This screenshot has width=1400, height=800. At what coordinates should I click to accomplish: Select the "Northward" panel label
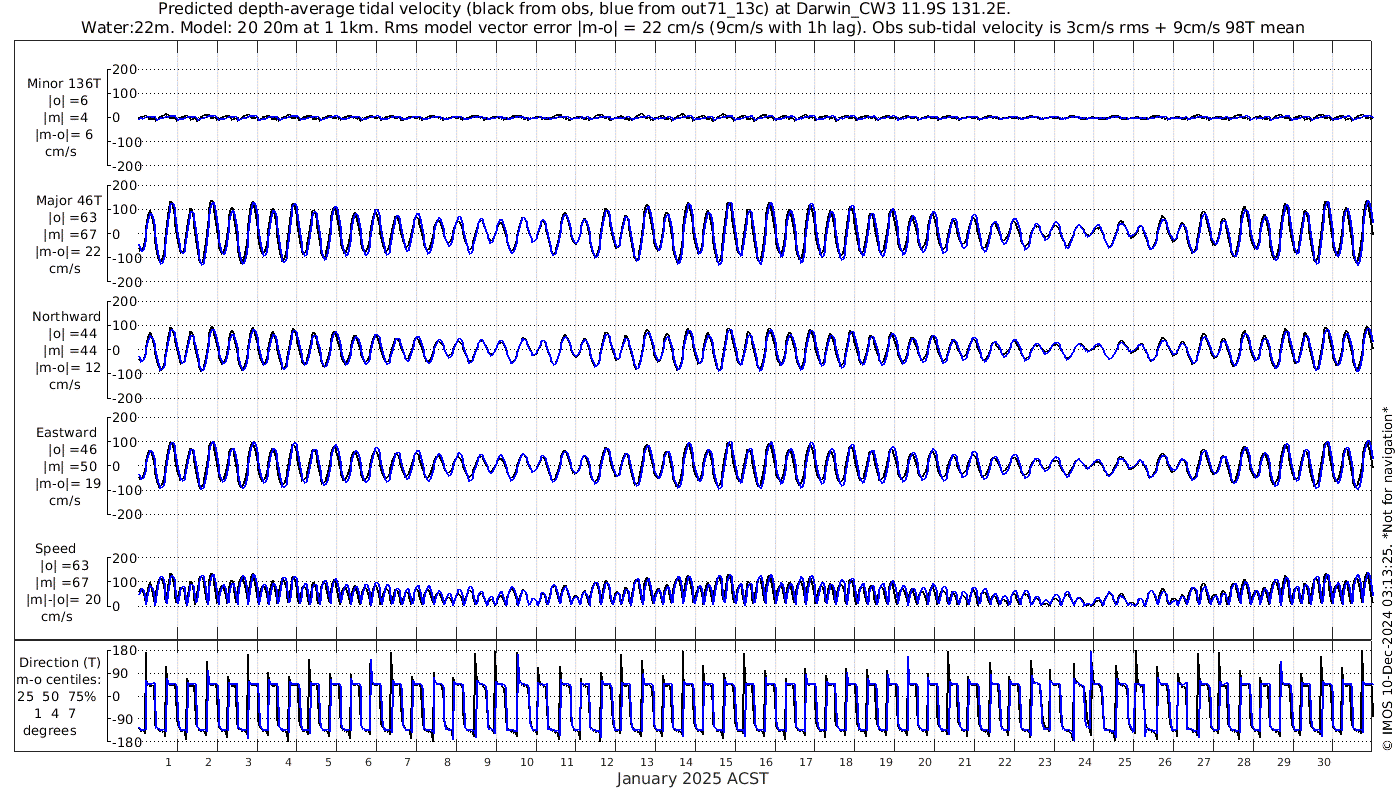coord(66,317)
